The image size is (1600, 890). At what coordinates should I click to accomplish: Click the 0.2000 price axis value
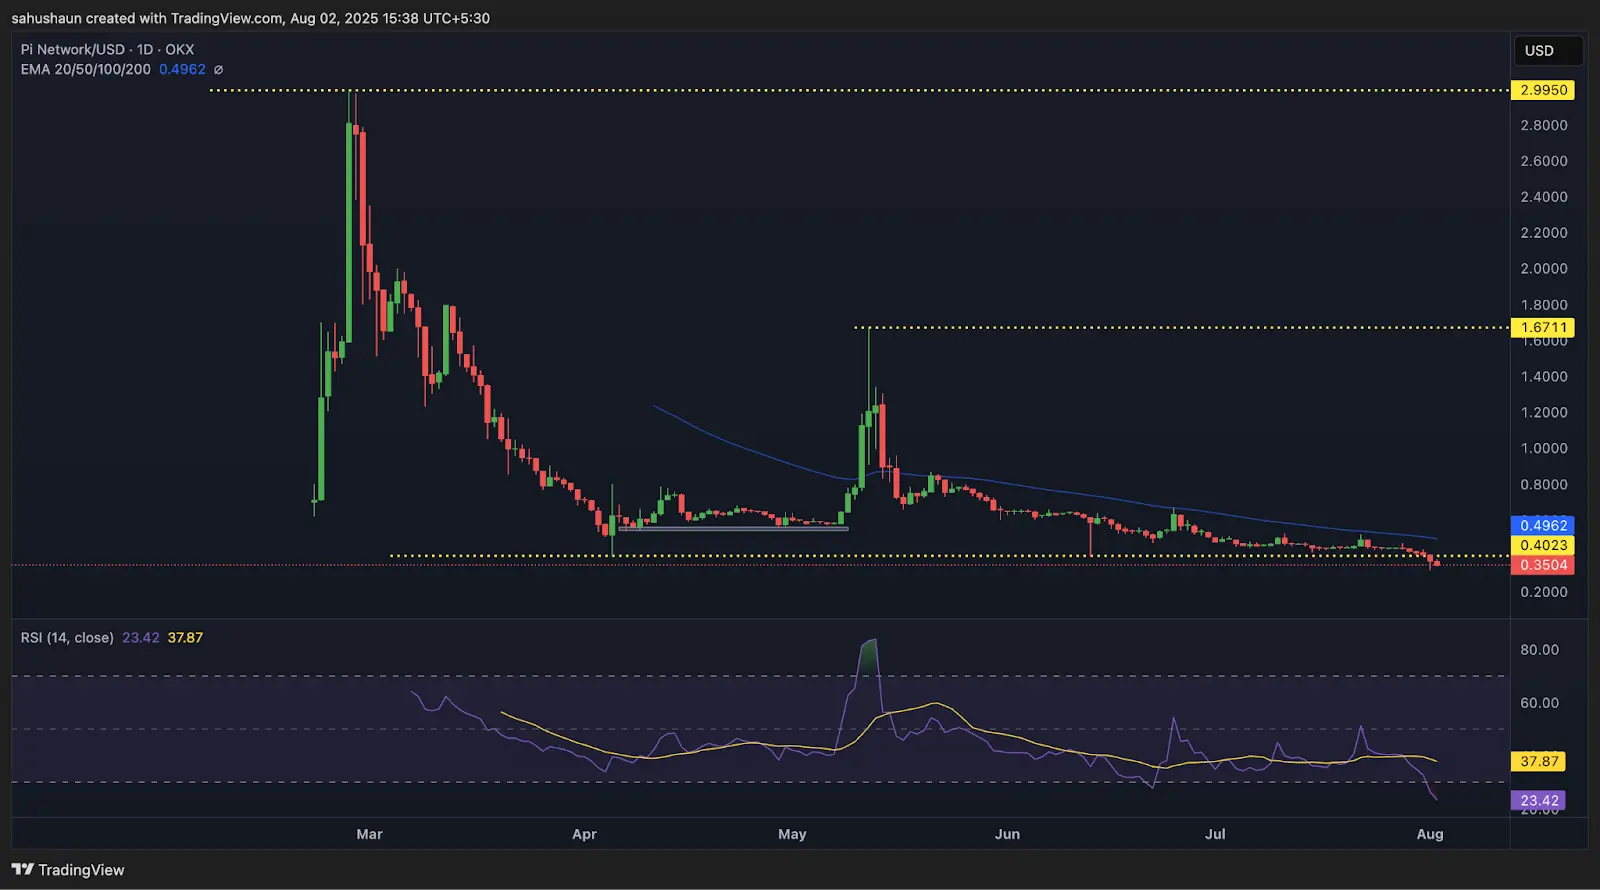tap(1544, 592)
